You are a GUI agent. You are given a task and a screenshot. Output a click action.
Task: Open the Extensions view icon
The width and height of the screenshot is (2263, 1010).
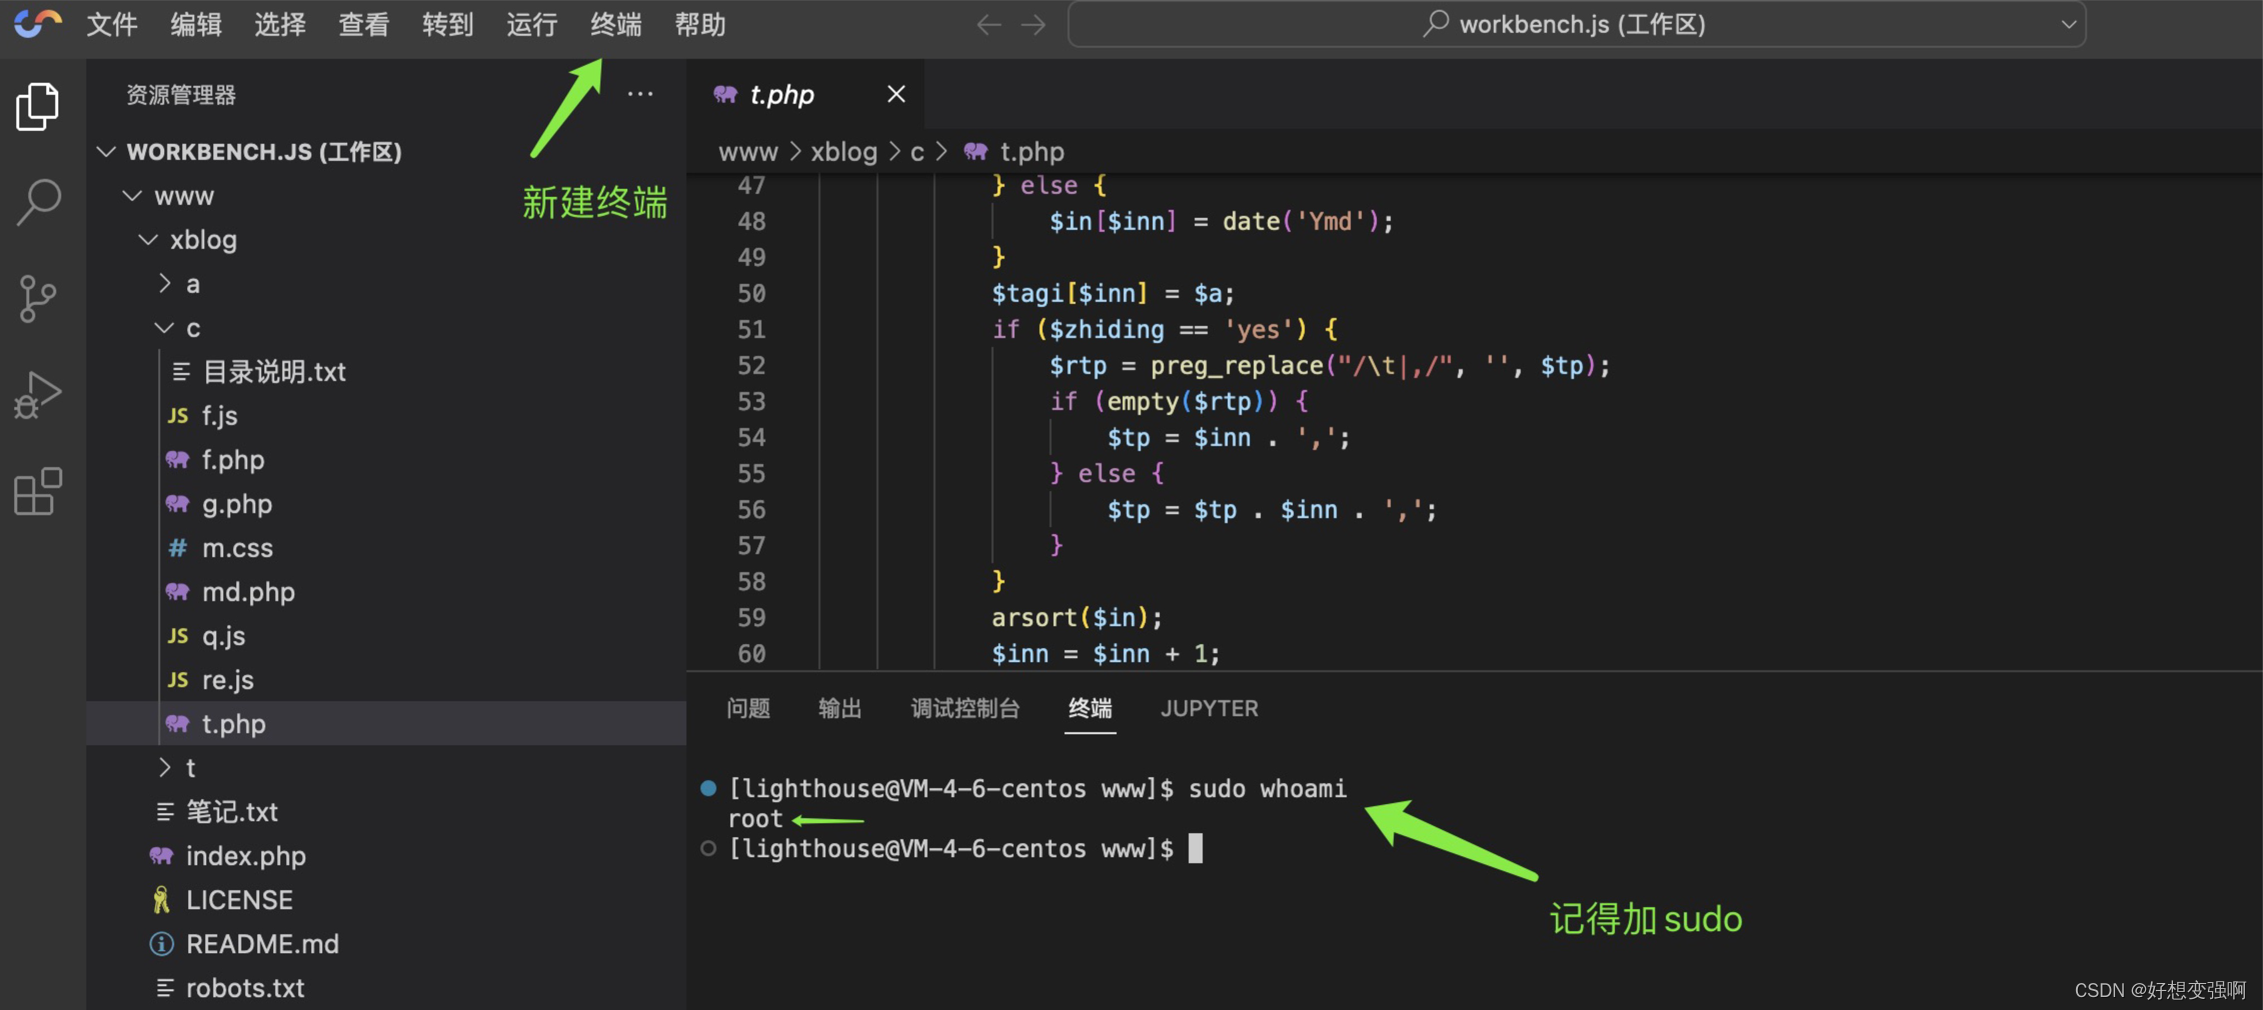click(38, 491)
